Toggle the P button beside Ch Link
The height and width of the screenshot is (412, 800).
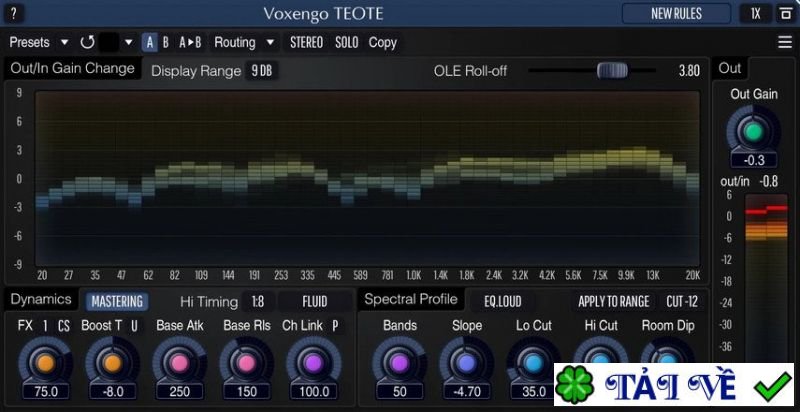pyautogui.click(x=335, y=326)
